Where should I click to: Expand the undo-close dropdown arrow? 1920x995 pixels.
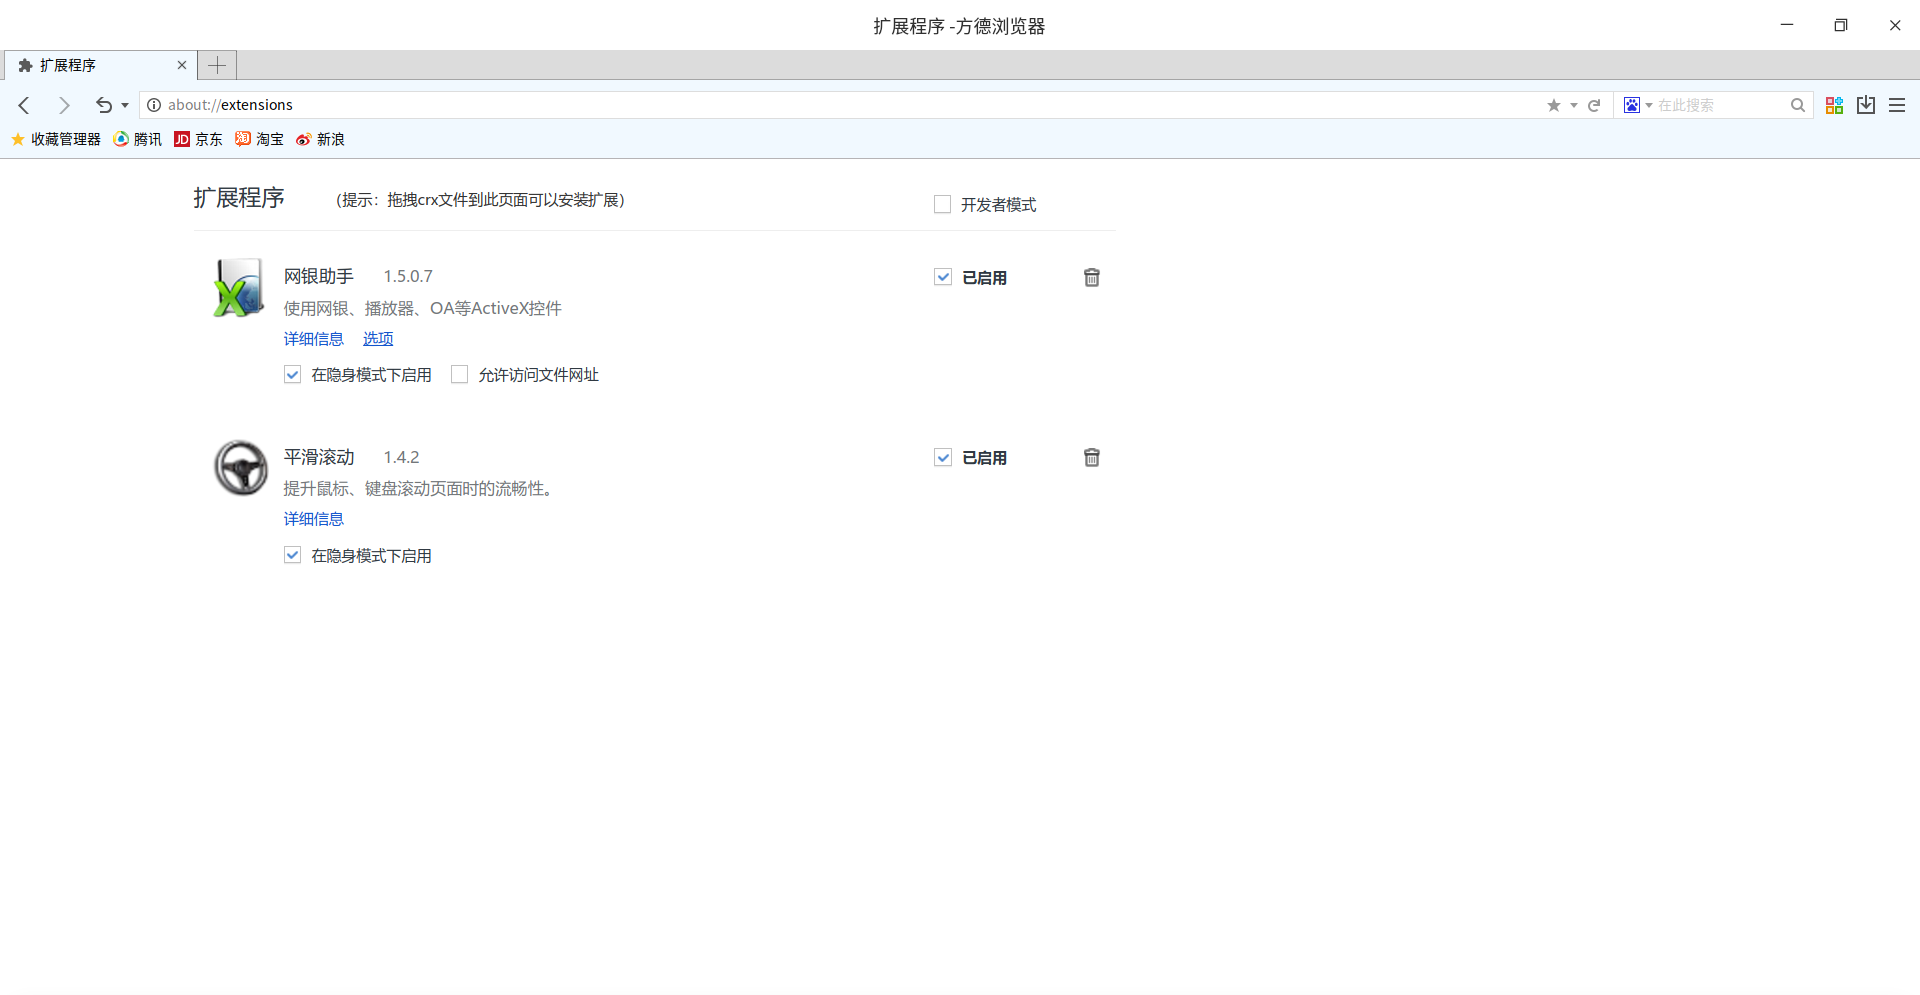point(125,105)
